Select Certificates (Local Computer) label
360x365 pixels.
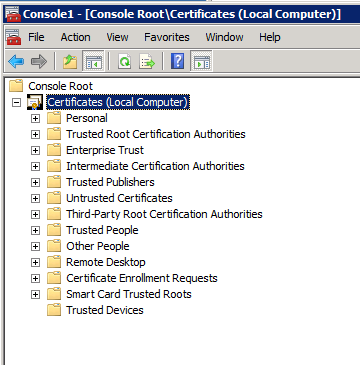pos(118,102)
